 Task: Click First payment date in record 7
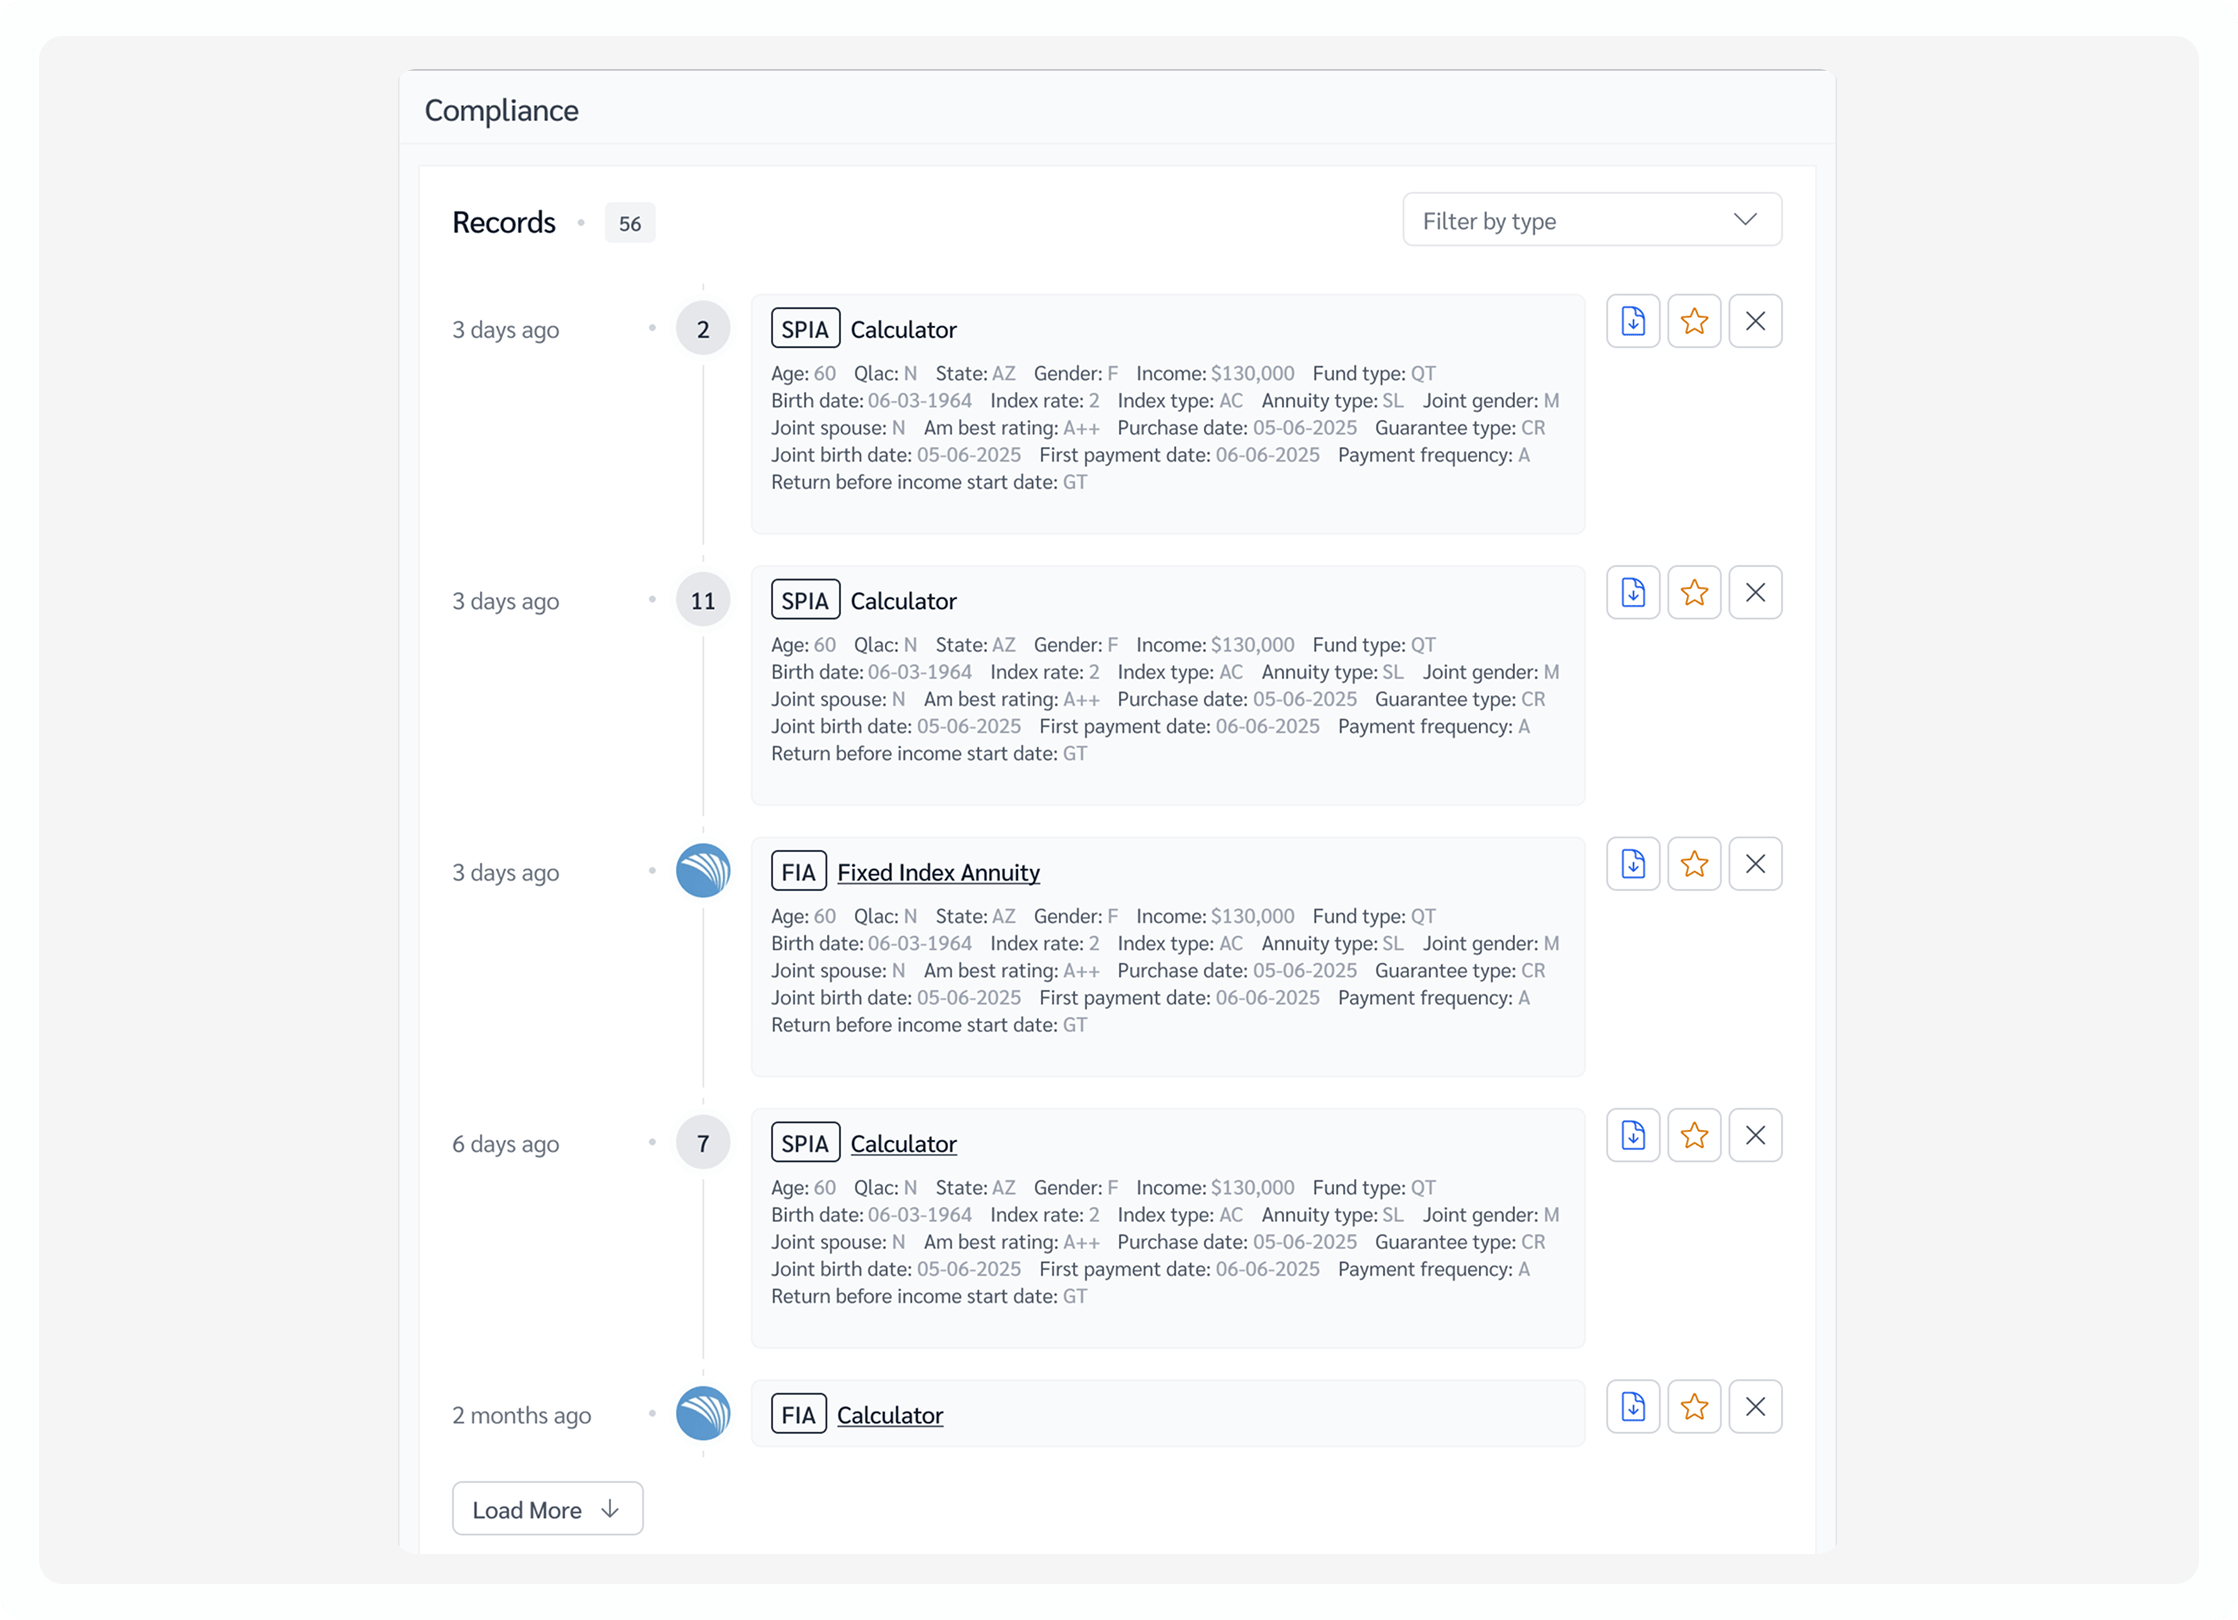point(1179,1269)
